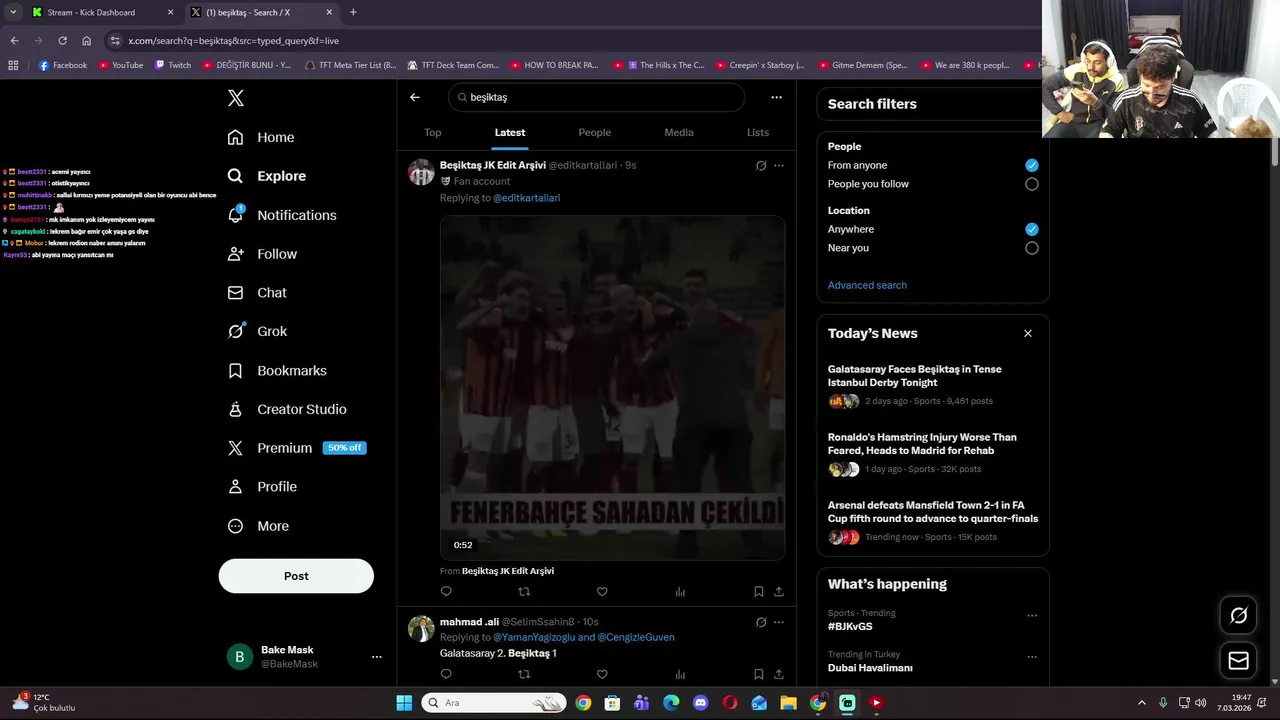Ask Grok about the mahmad .ali reply
This screenshot has width=1280, height=720.
click(x=761, y=622)
